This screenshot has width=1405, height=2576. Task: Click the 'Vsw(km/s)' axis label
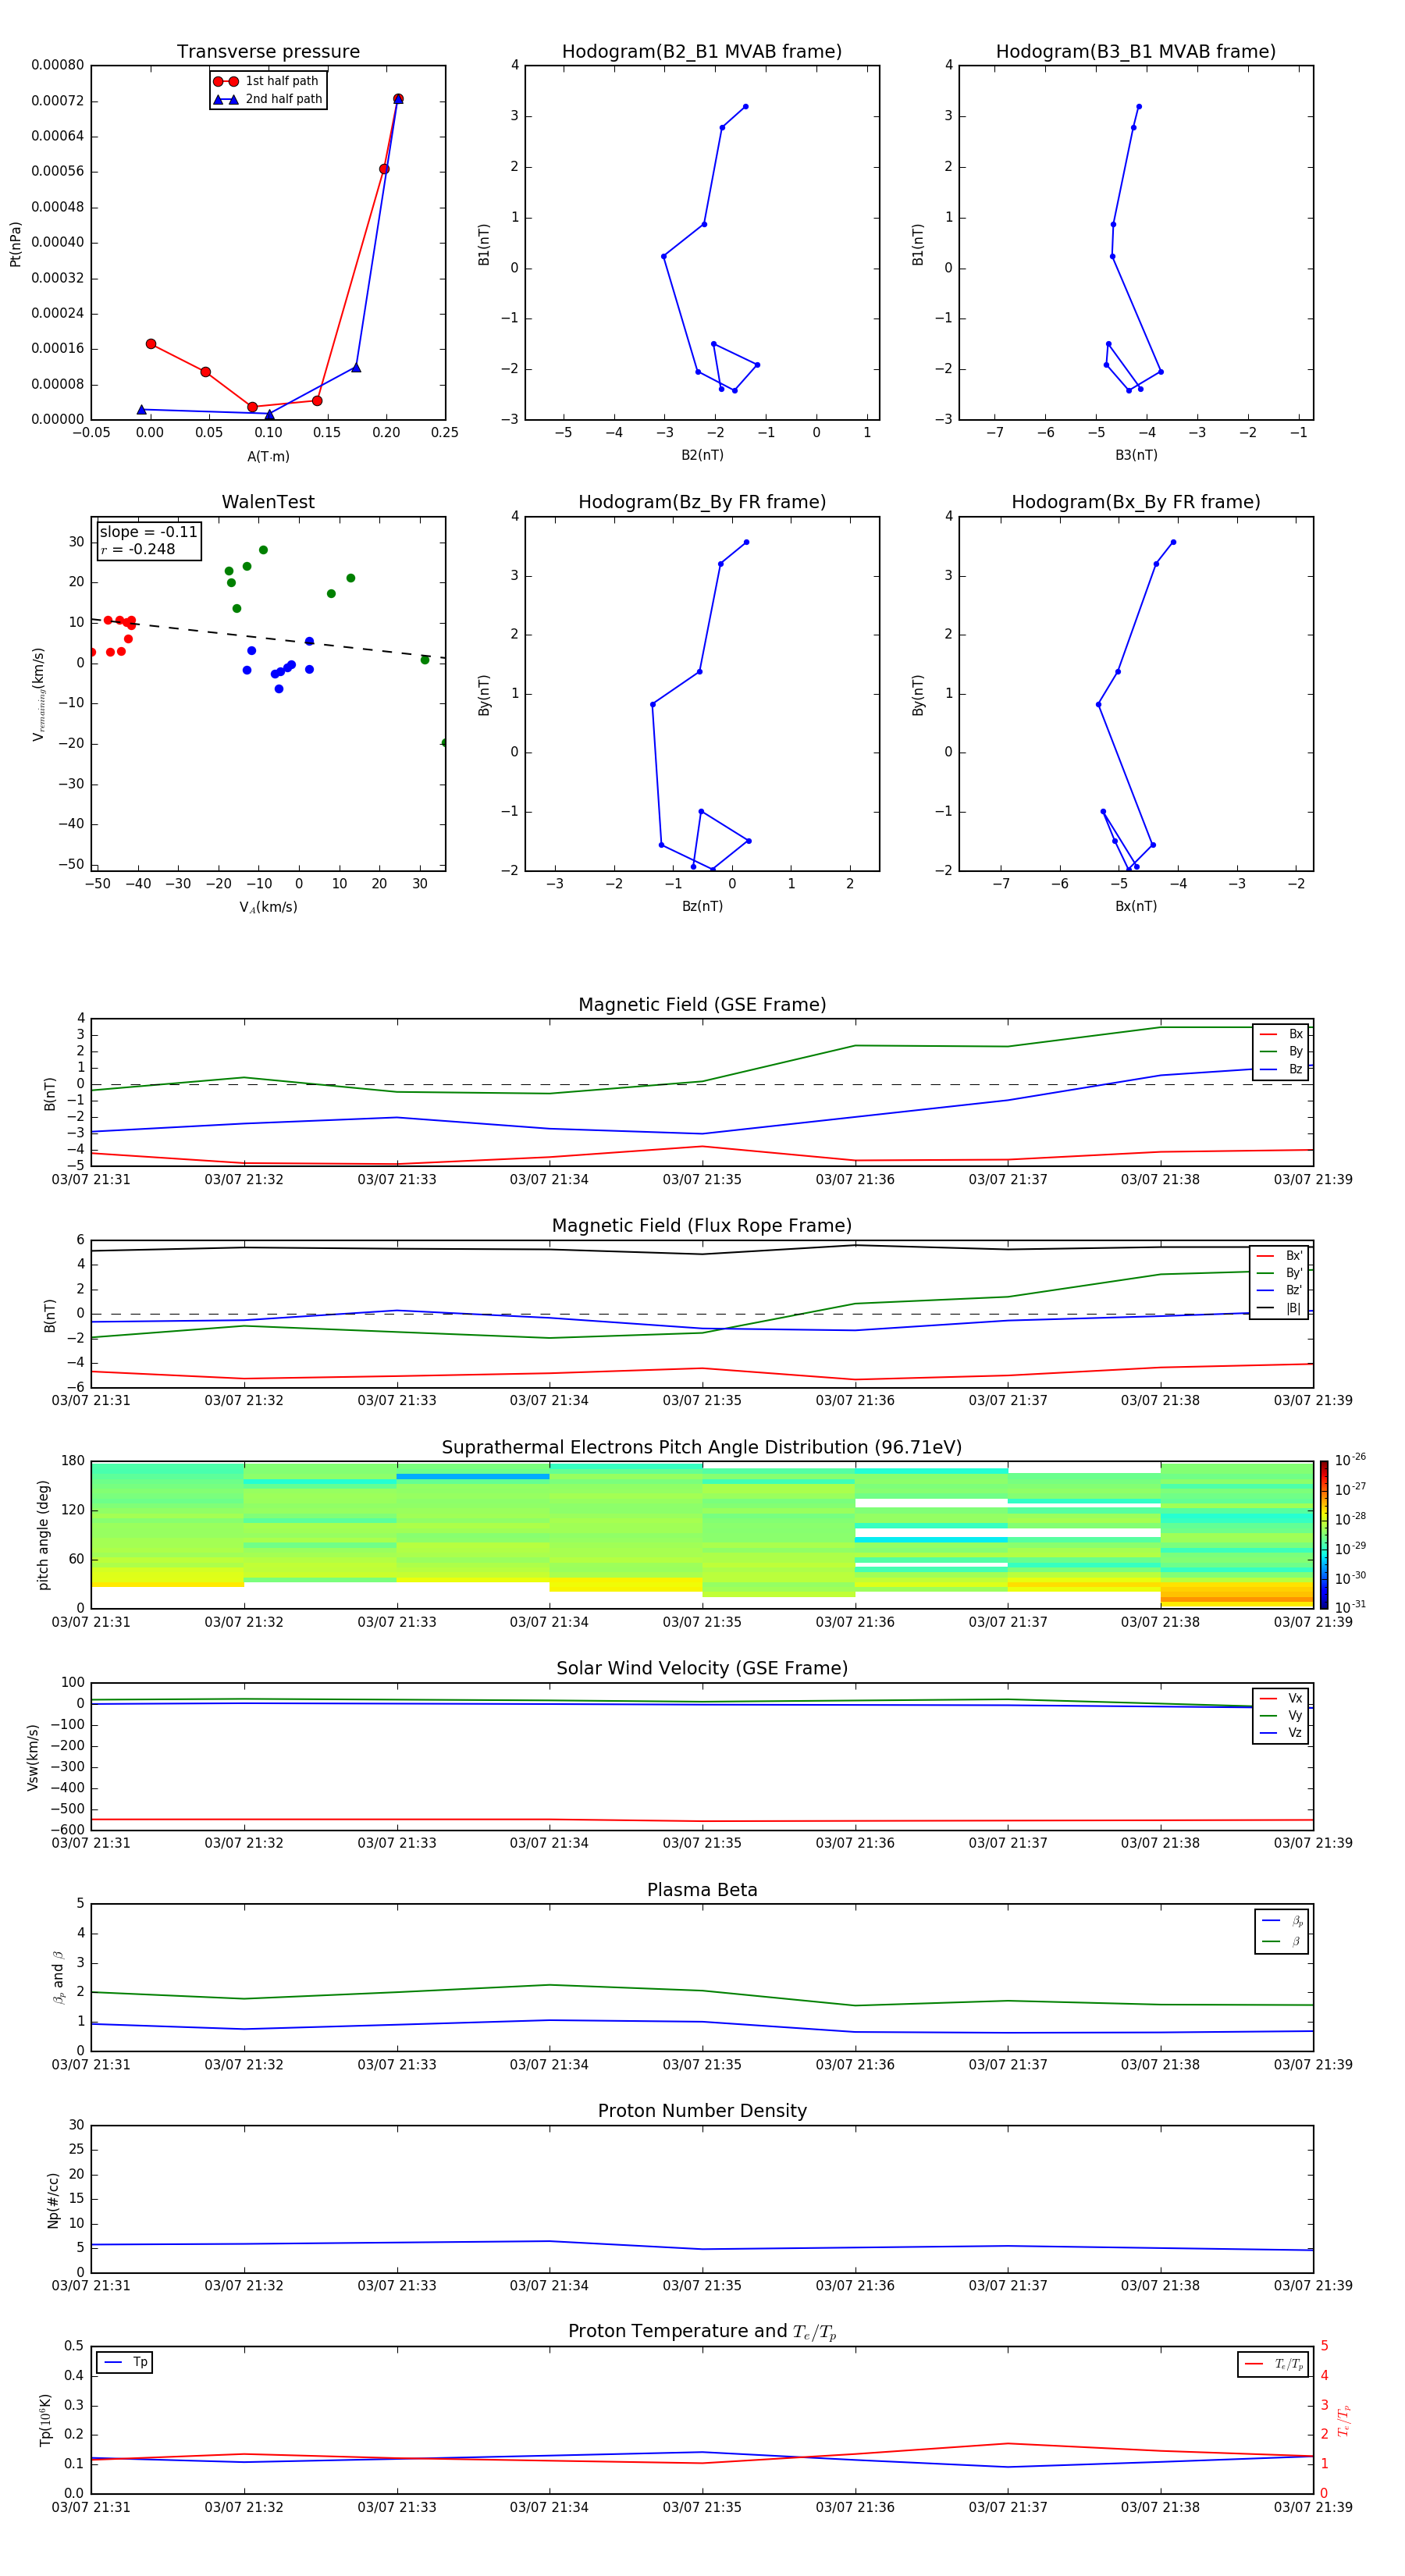tap(33, 1756)
